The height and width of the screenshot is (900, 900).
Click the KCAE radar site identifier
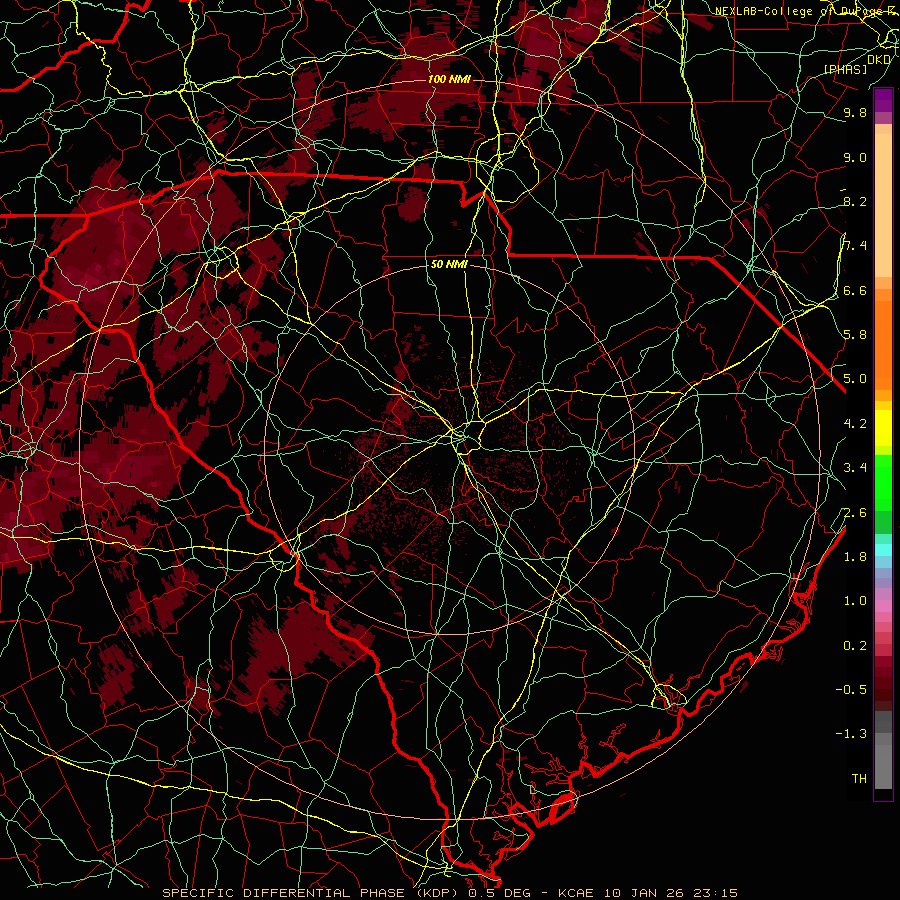point(574,893)
